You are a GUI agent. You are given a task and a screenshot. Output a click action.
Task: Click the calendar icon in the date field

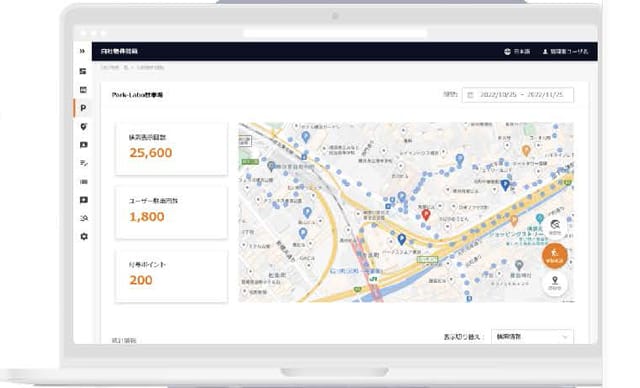click(470, 95)
